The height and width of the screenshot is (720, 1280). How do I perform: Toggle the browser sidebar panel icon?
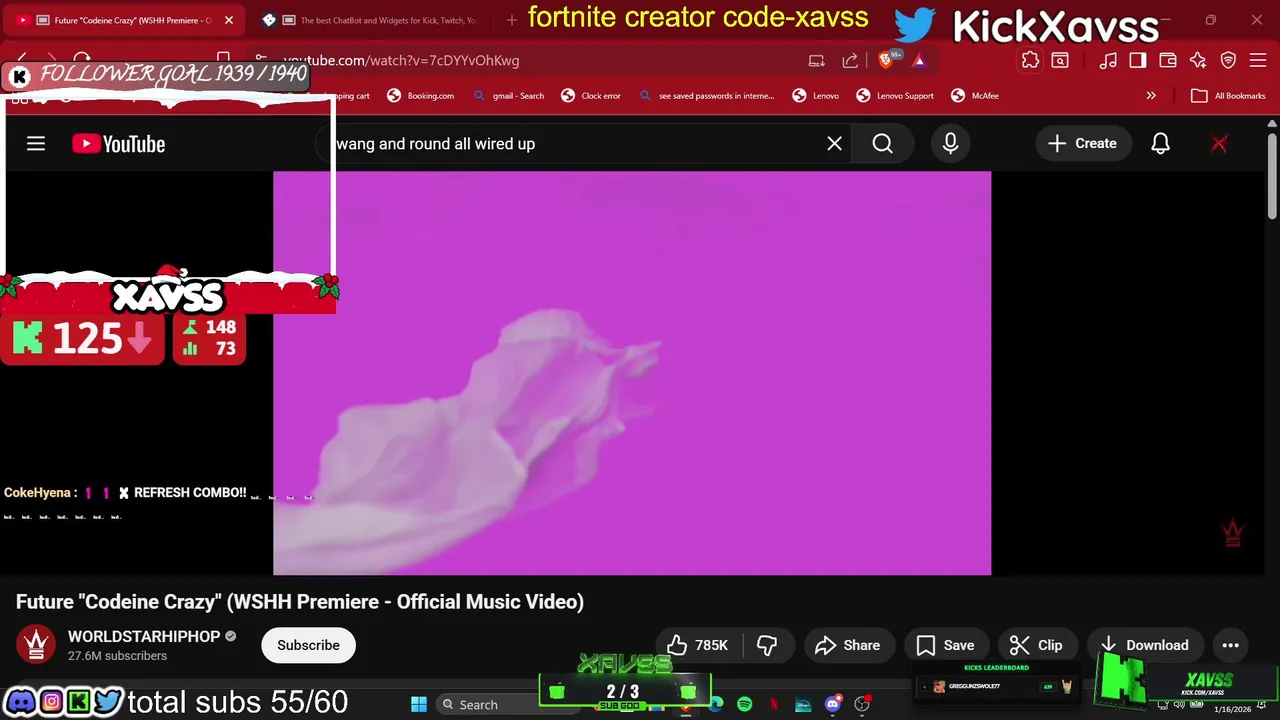tap(1138, 60)
